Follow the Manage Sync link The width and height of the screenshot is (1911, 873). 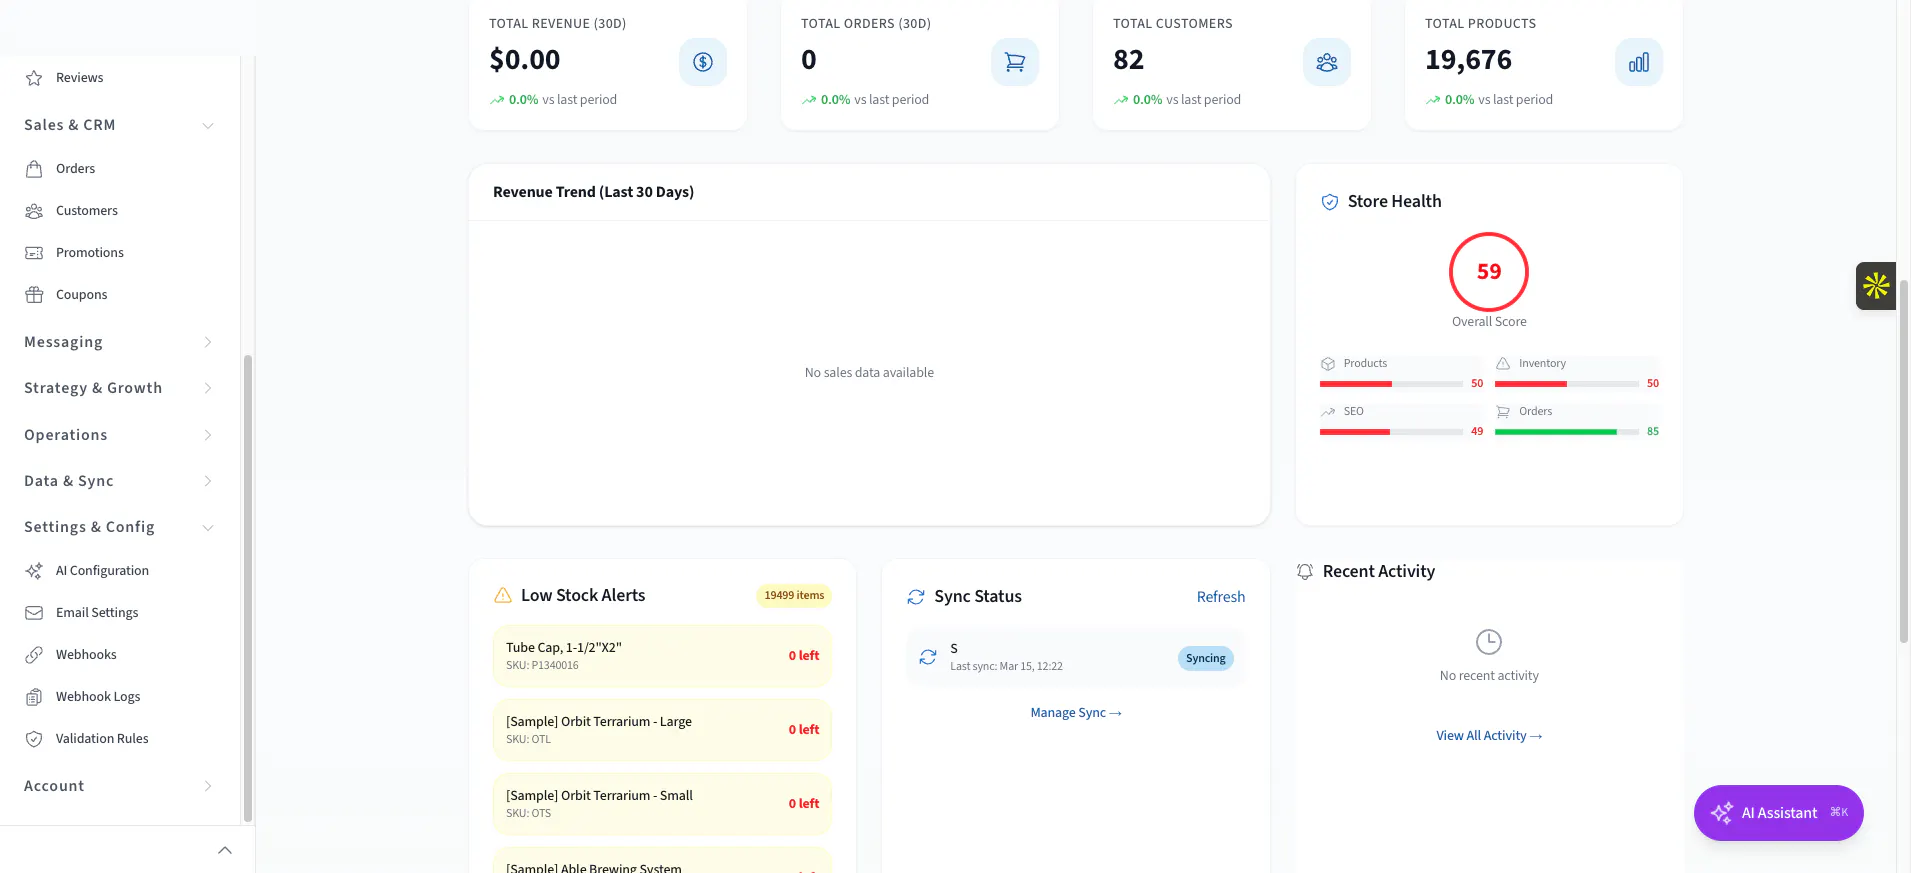pyautogui.click(x=1076, y=713)
